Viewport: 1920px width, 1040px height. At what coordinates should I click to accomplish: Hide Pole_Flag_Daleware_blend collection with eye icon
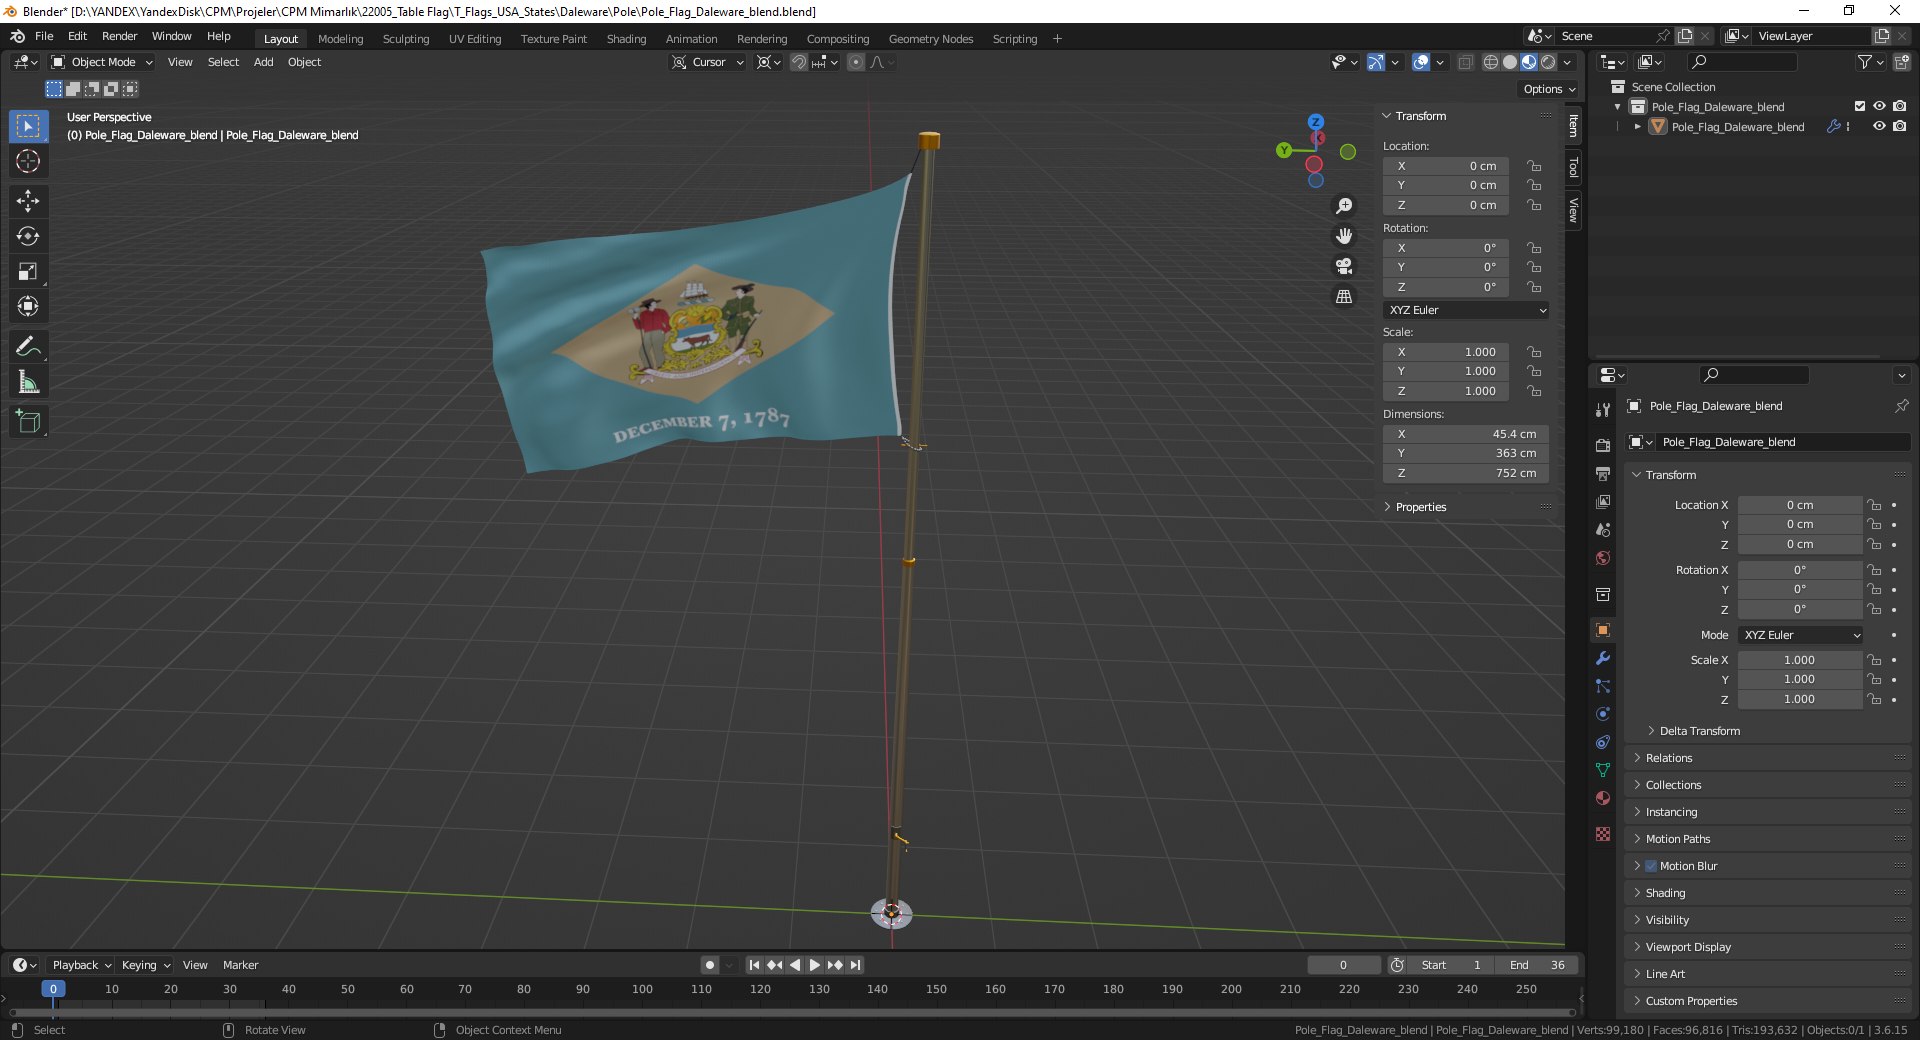(x=1879, y=106)
